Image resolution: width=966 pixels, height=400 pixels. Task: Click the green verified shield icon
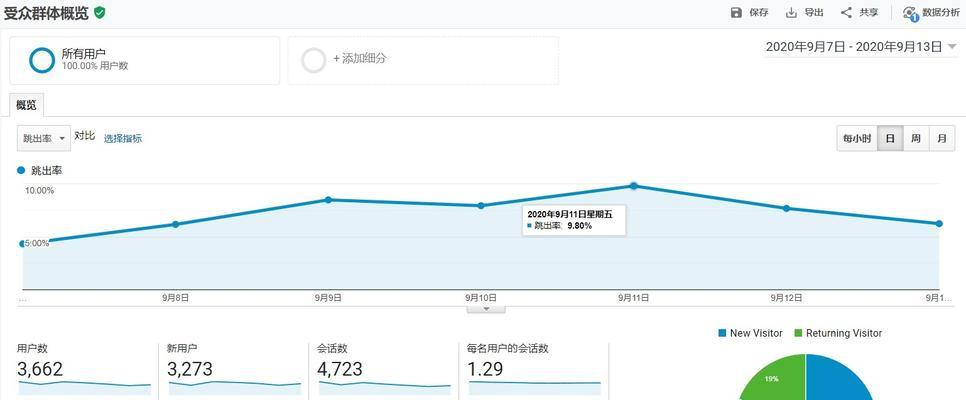pyautogui.click(x=99, y=12)
